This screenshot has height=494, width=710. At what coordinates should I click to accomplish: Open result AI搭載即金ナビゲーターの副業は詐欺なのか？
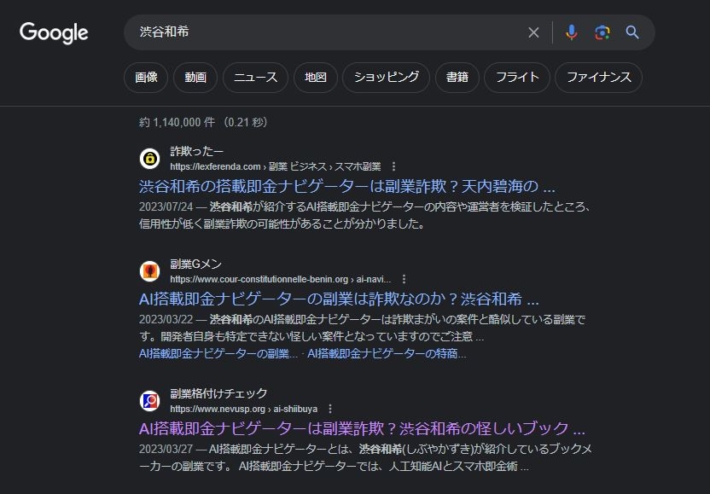click(x=339, y=299)
